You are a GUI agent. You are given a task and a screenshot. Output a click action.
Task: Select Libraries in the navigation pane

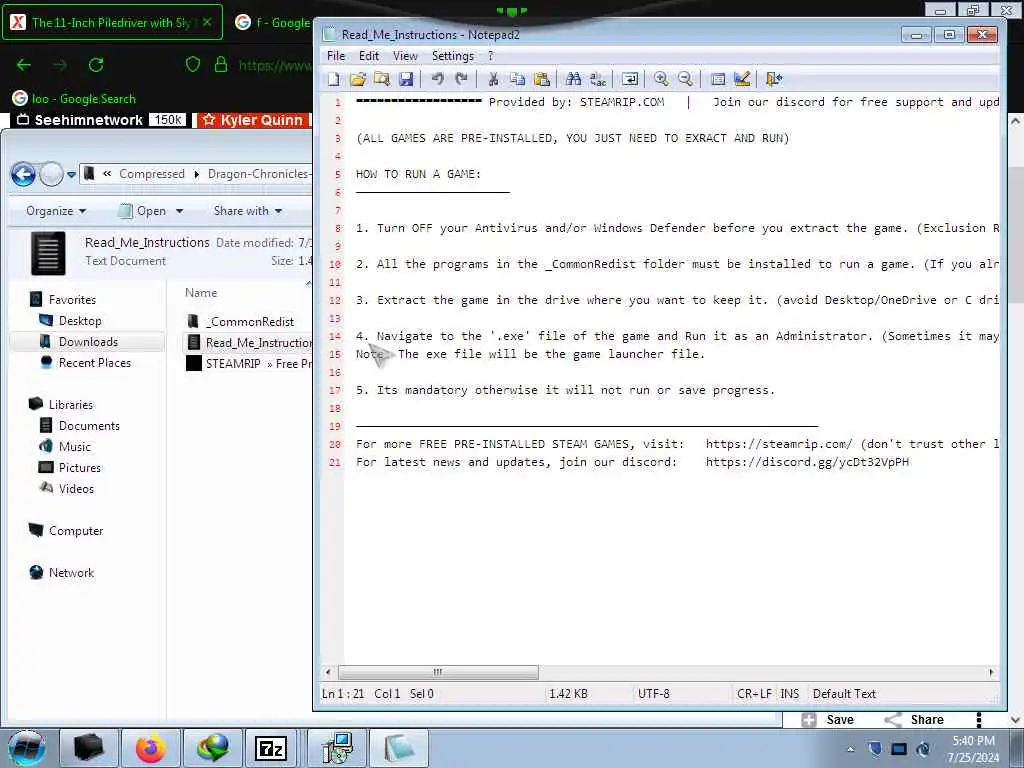[71, 404]
